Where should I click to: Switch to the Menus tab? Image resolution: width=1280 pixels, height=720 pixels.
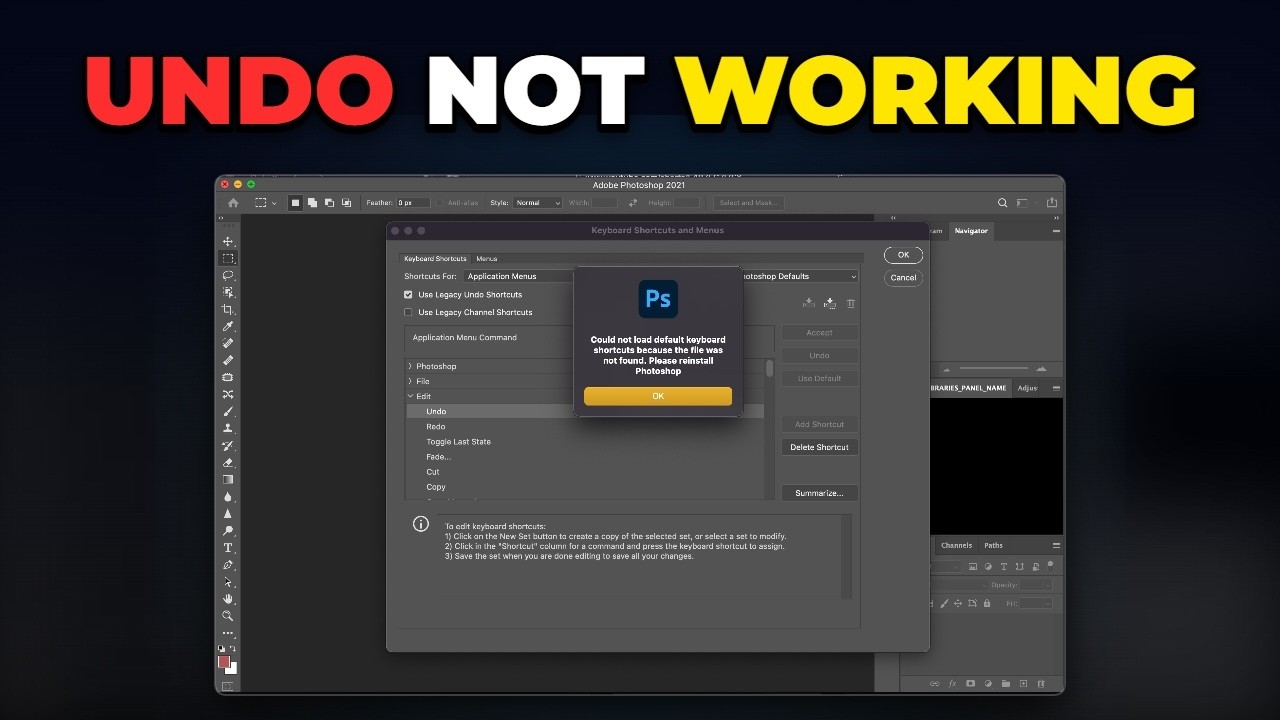click(x=487, y=259)
